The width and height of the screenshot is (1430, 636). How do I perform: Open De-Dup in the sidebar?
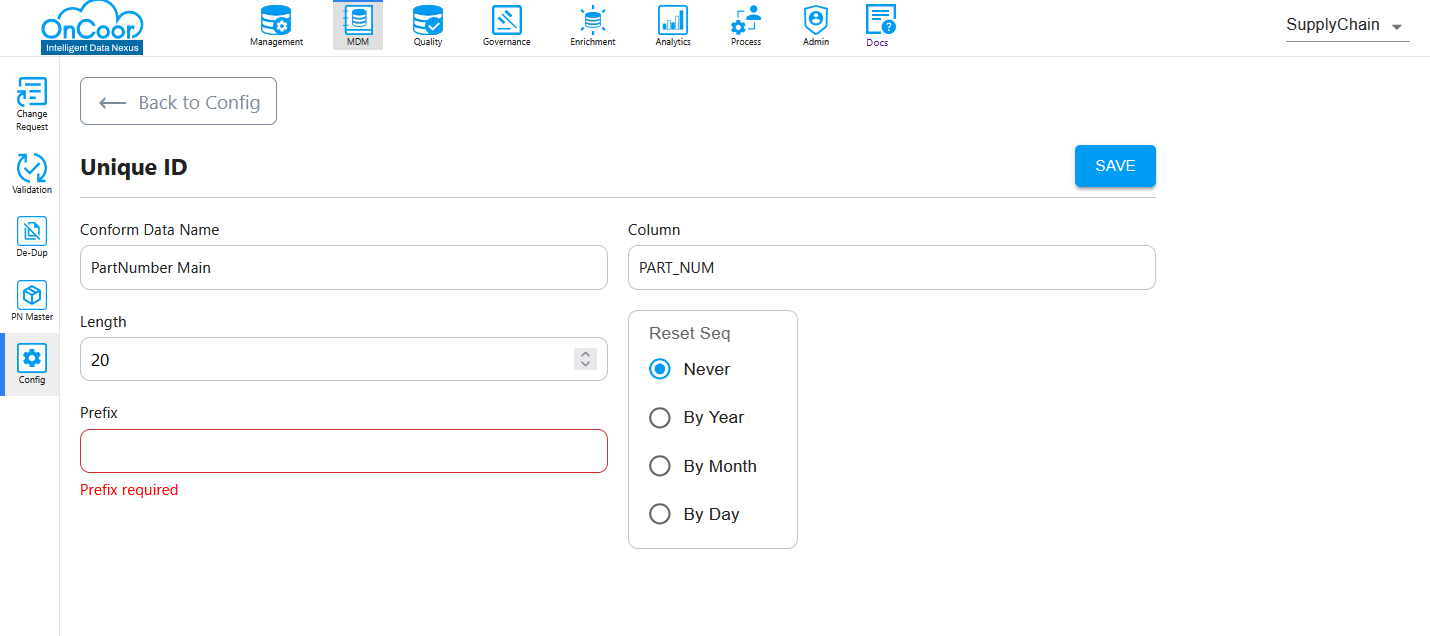(x=32, y=237)
